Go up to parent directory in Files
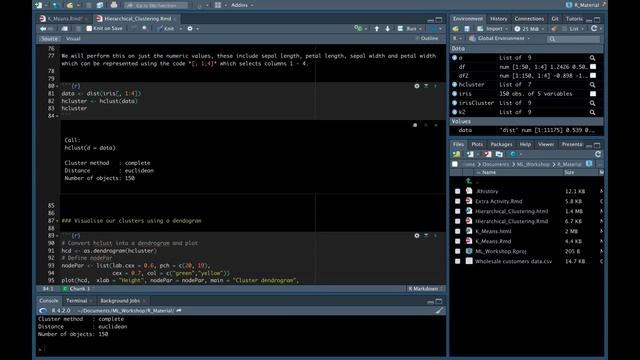Viewport: 640px width, 360px height. [x=469, y=181]
